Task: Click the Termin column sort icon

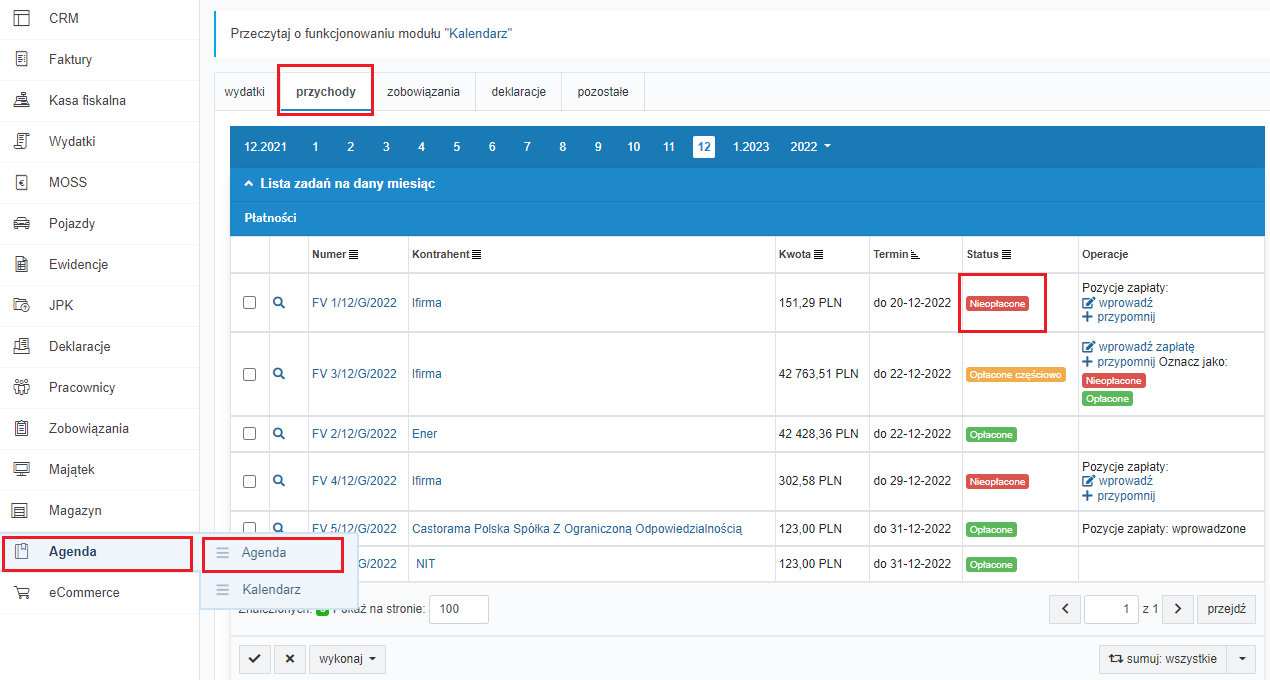Action: coord(915,255)
